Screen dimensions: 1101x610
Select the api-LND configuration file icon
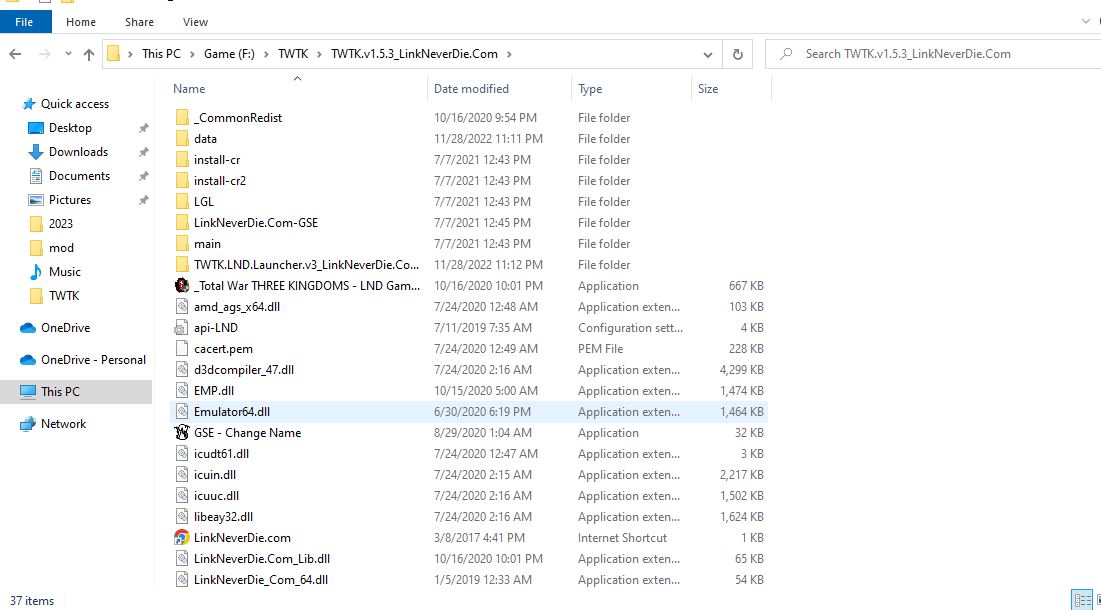tap(181, 328)
